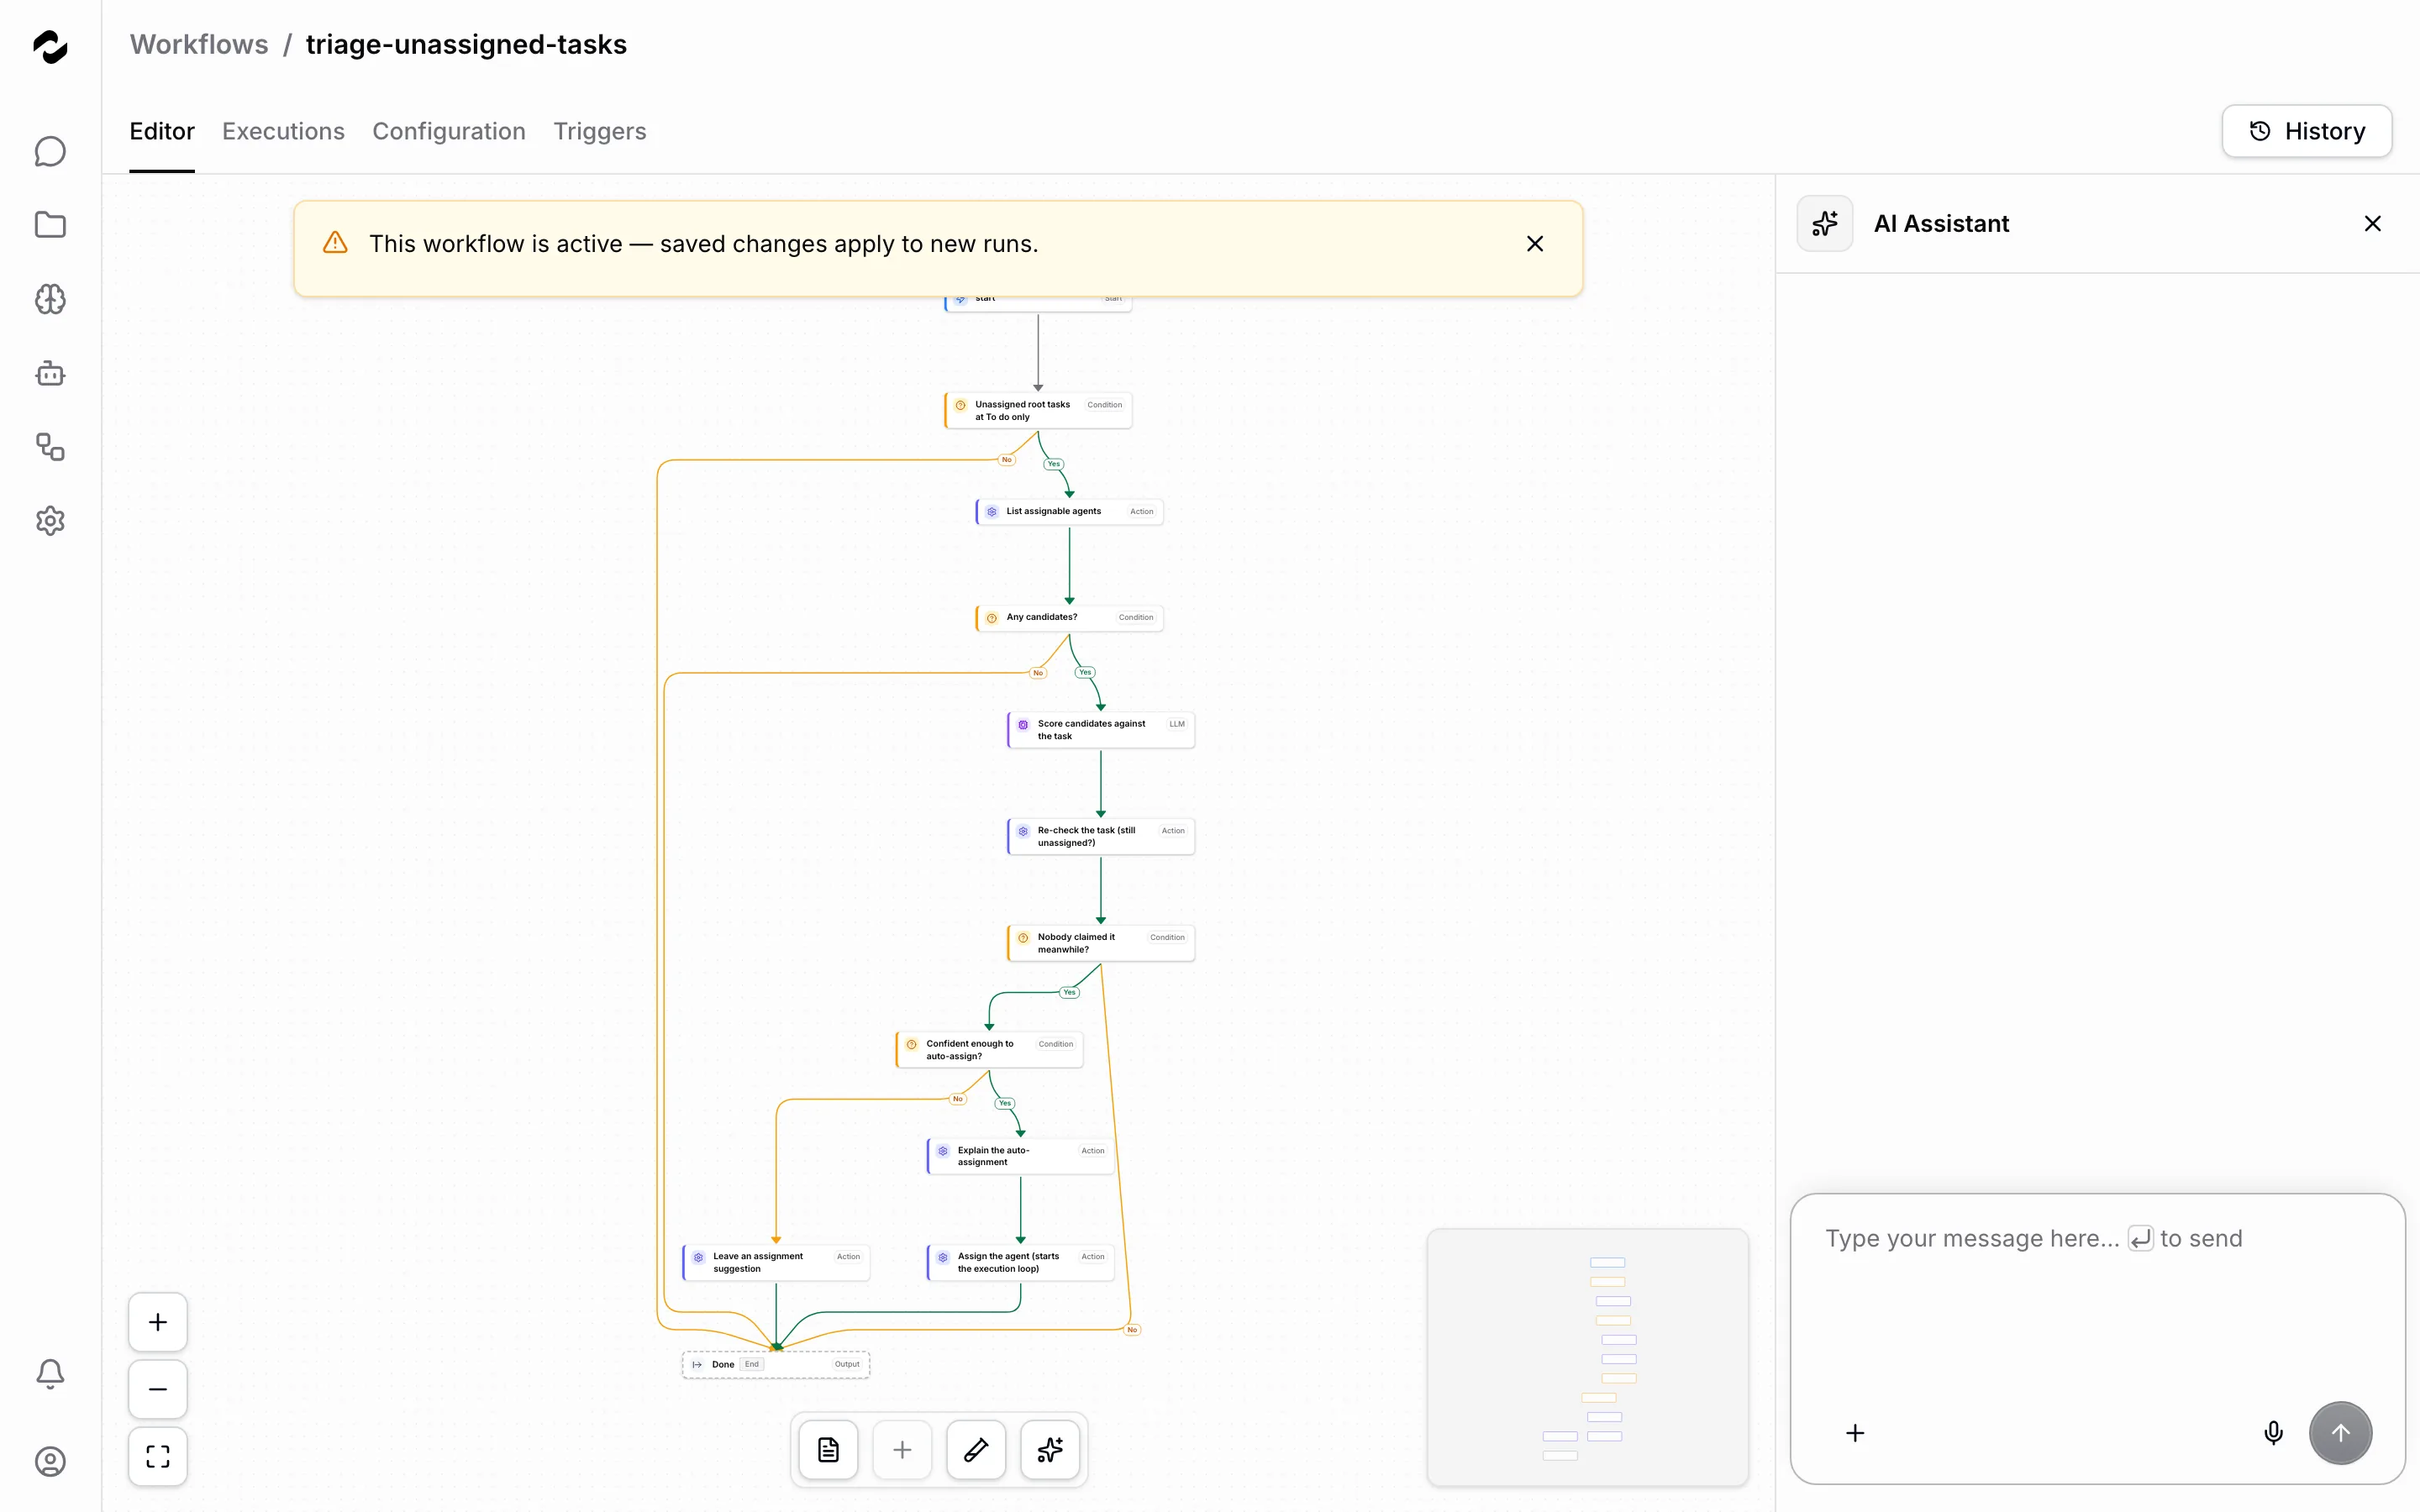Click the app logo in sidebar

50,46
